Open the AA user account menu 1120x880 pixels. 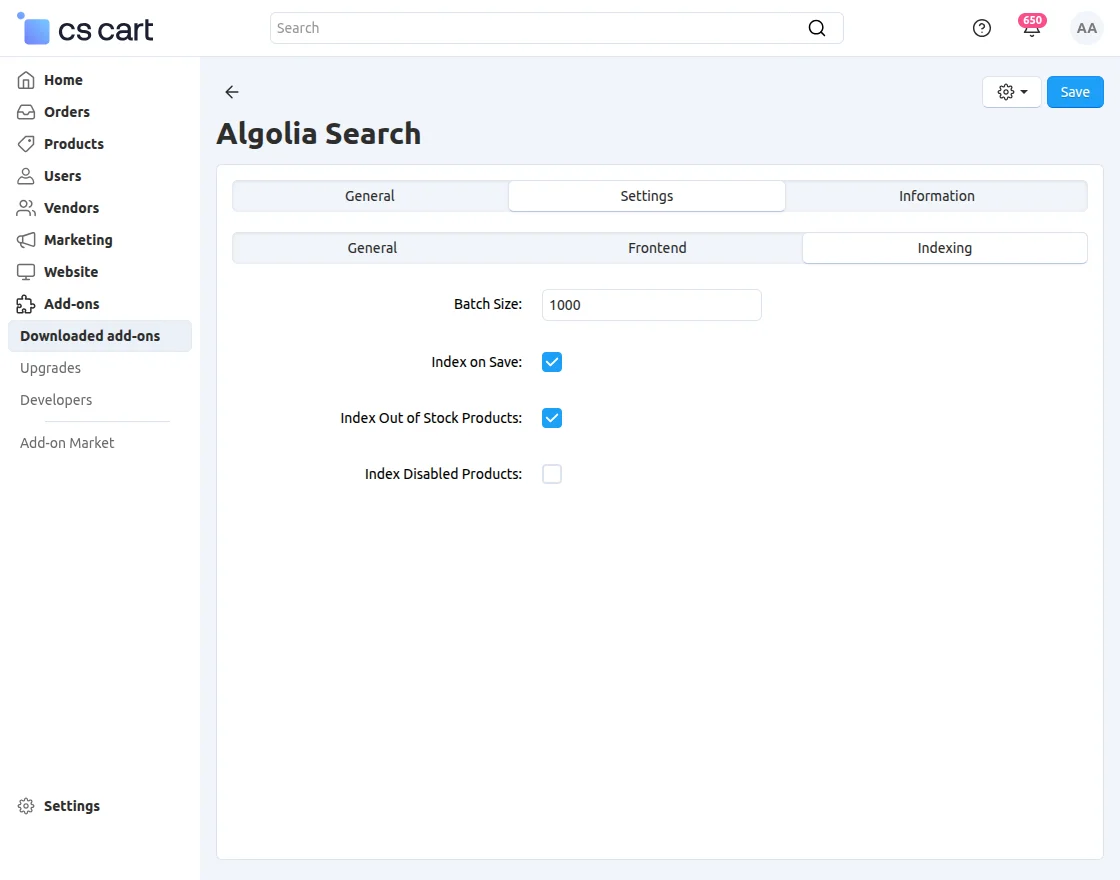pos(1086,29)
